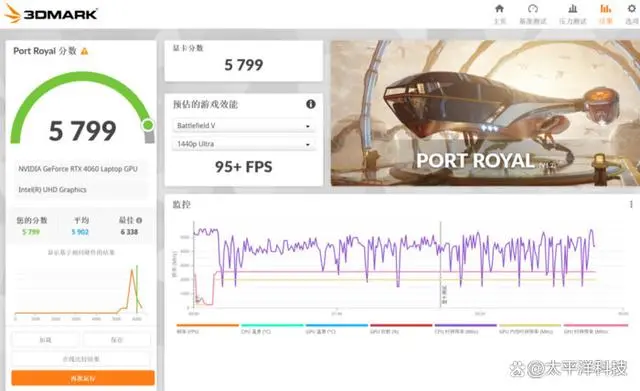Open the three-dot menu in monitoring panel
640x391 pixels.
coord(631,204)
